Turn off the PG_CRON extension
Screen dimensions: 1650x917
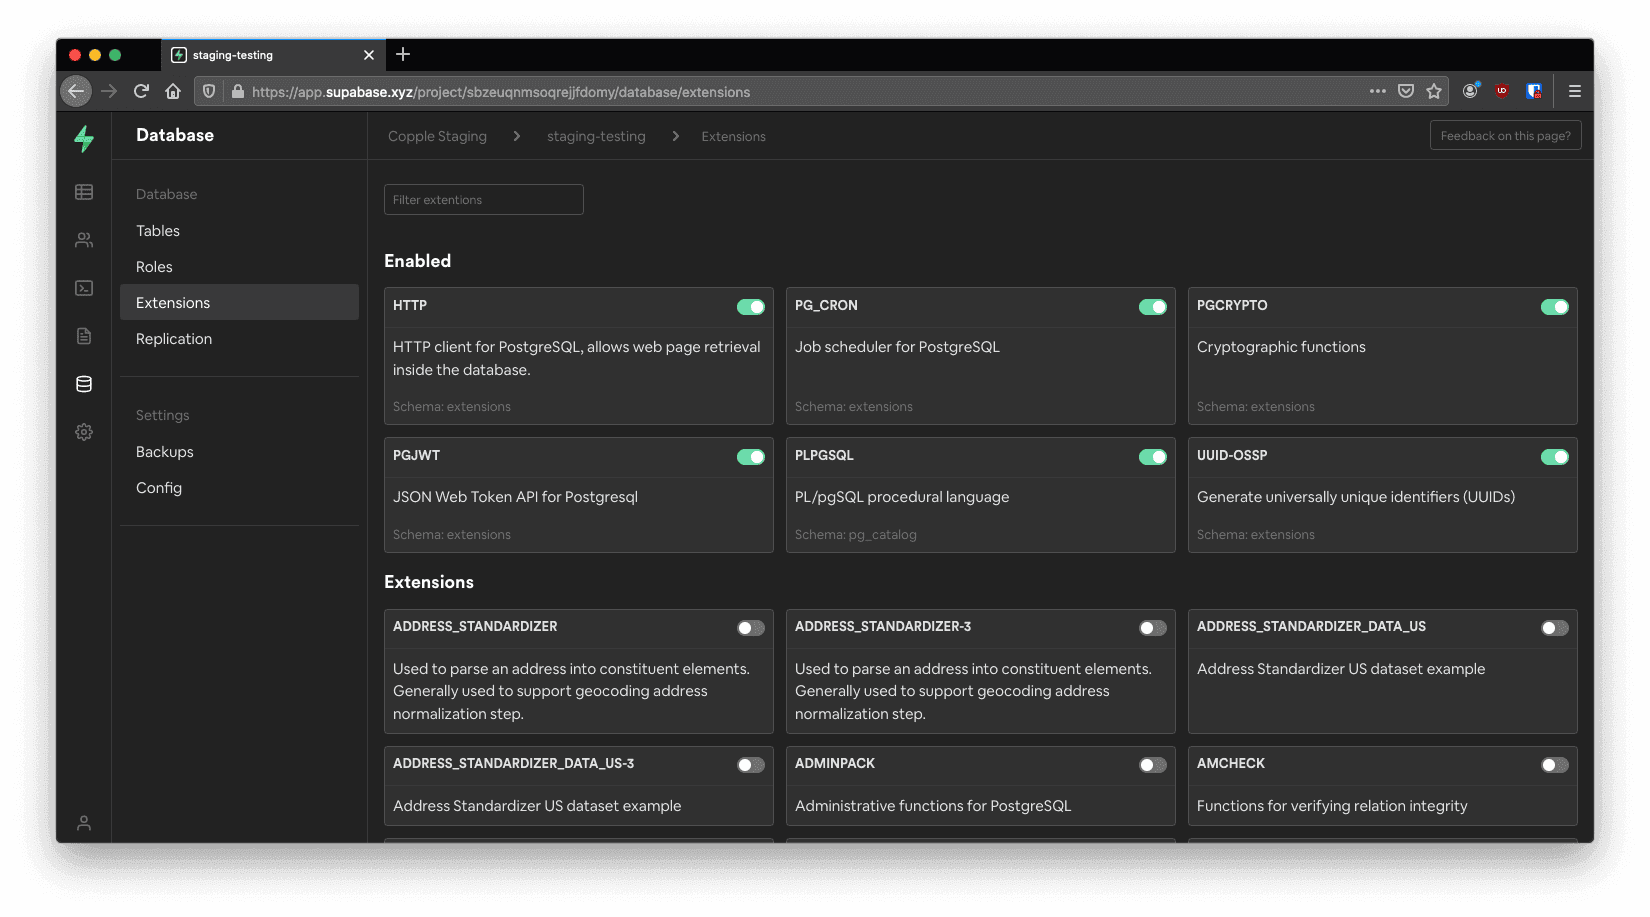coord(1152,306)
